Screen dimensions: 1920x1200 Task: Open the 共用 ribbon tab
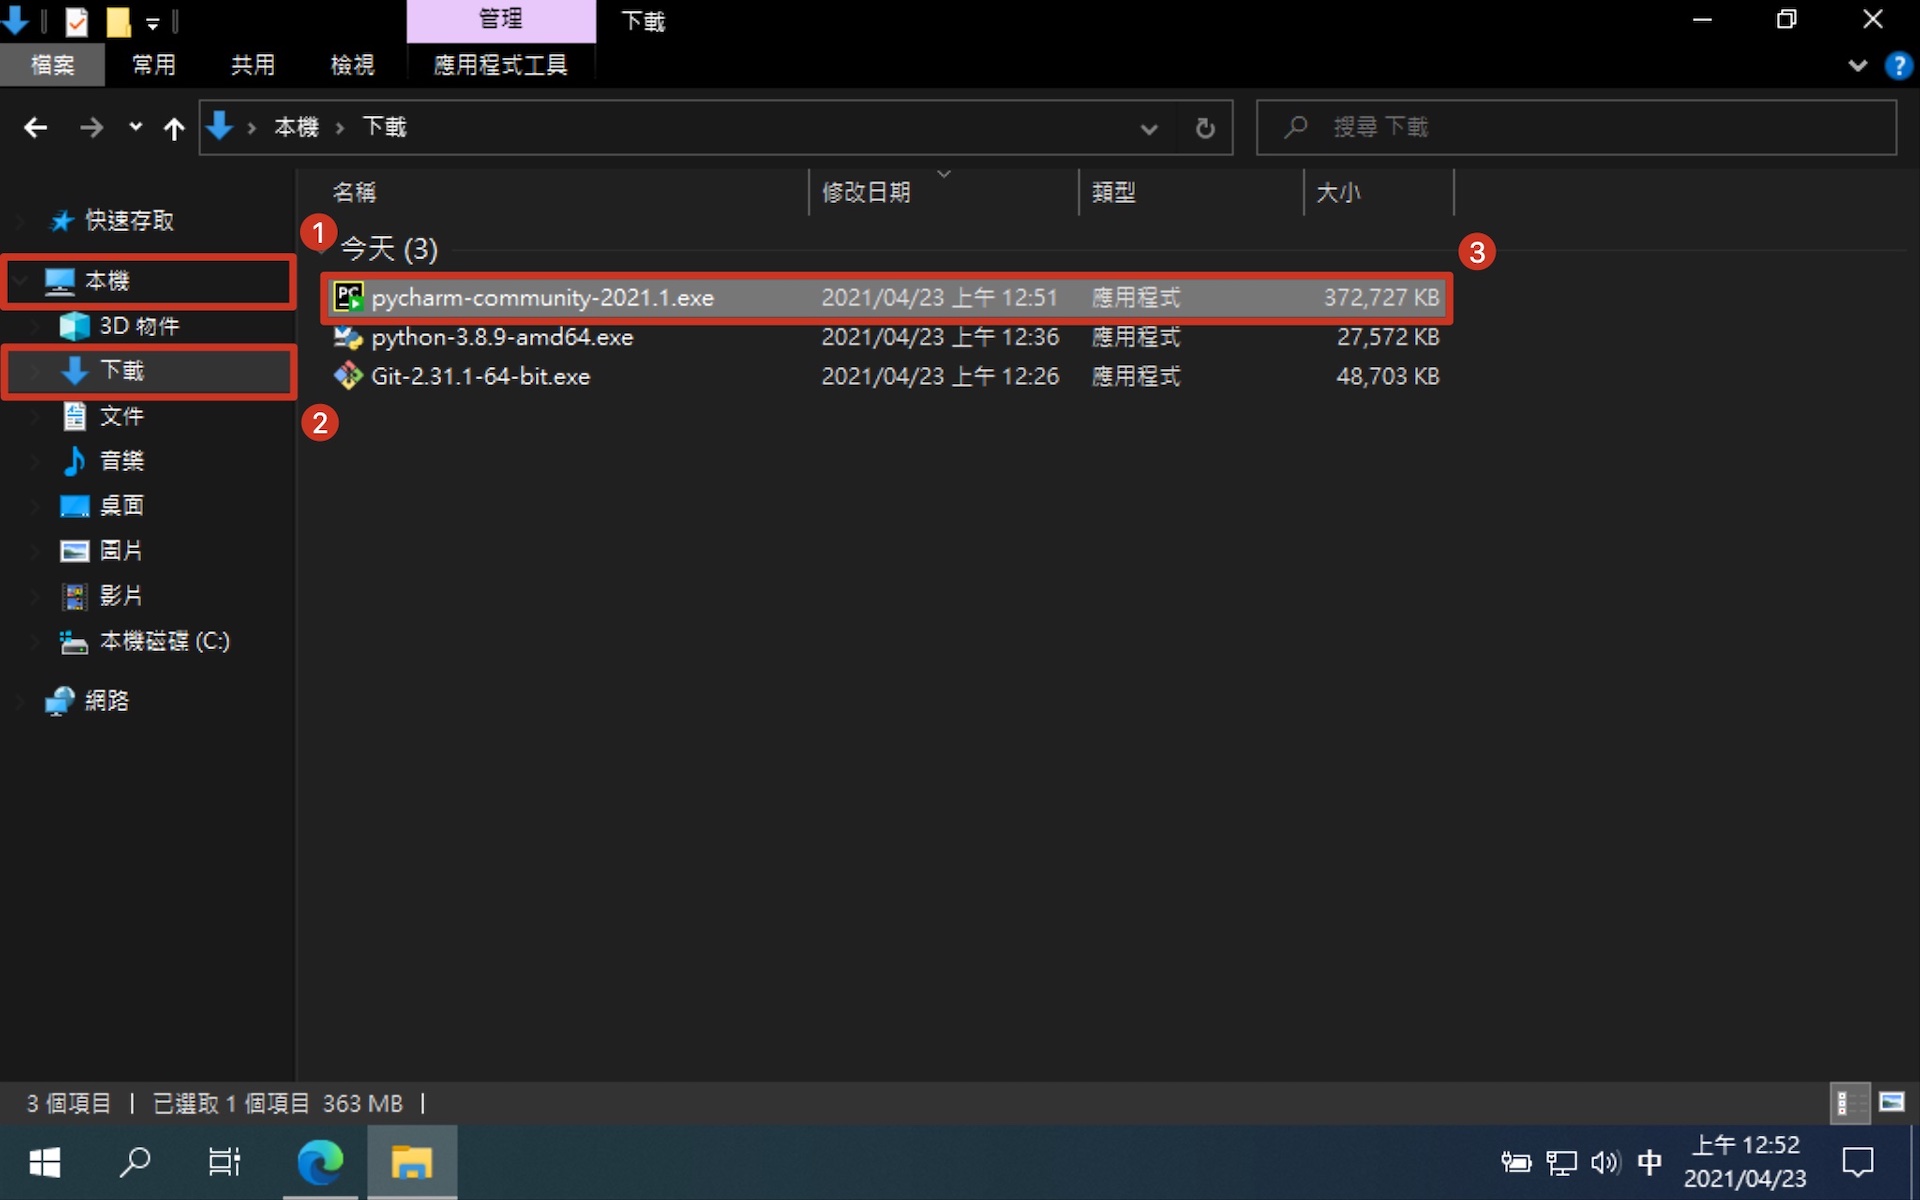click(x=253, y=65)
